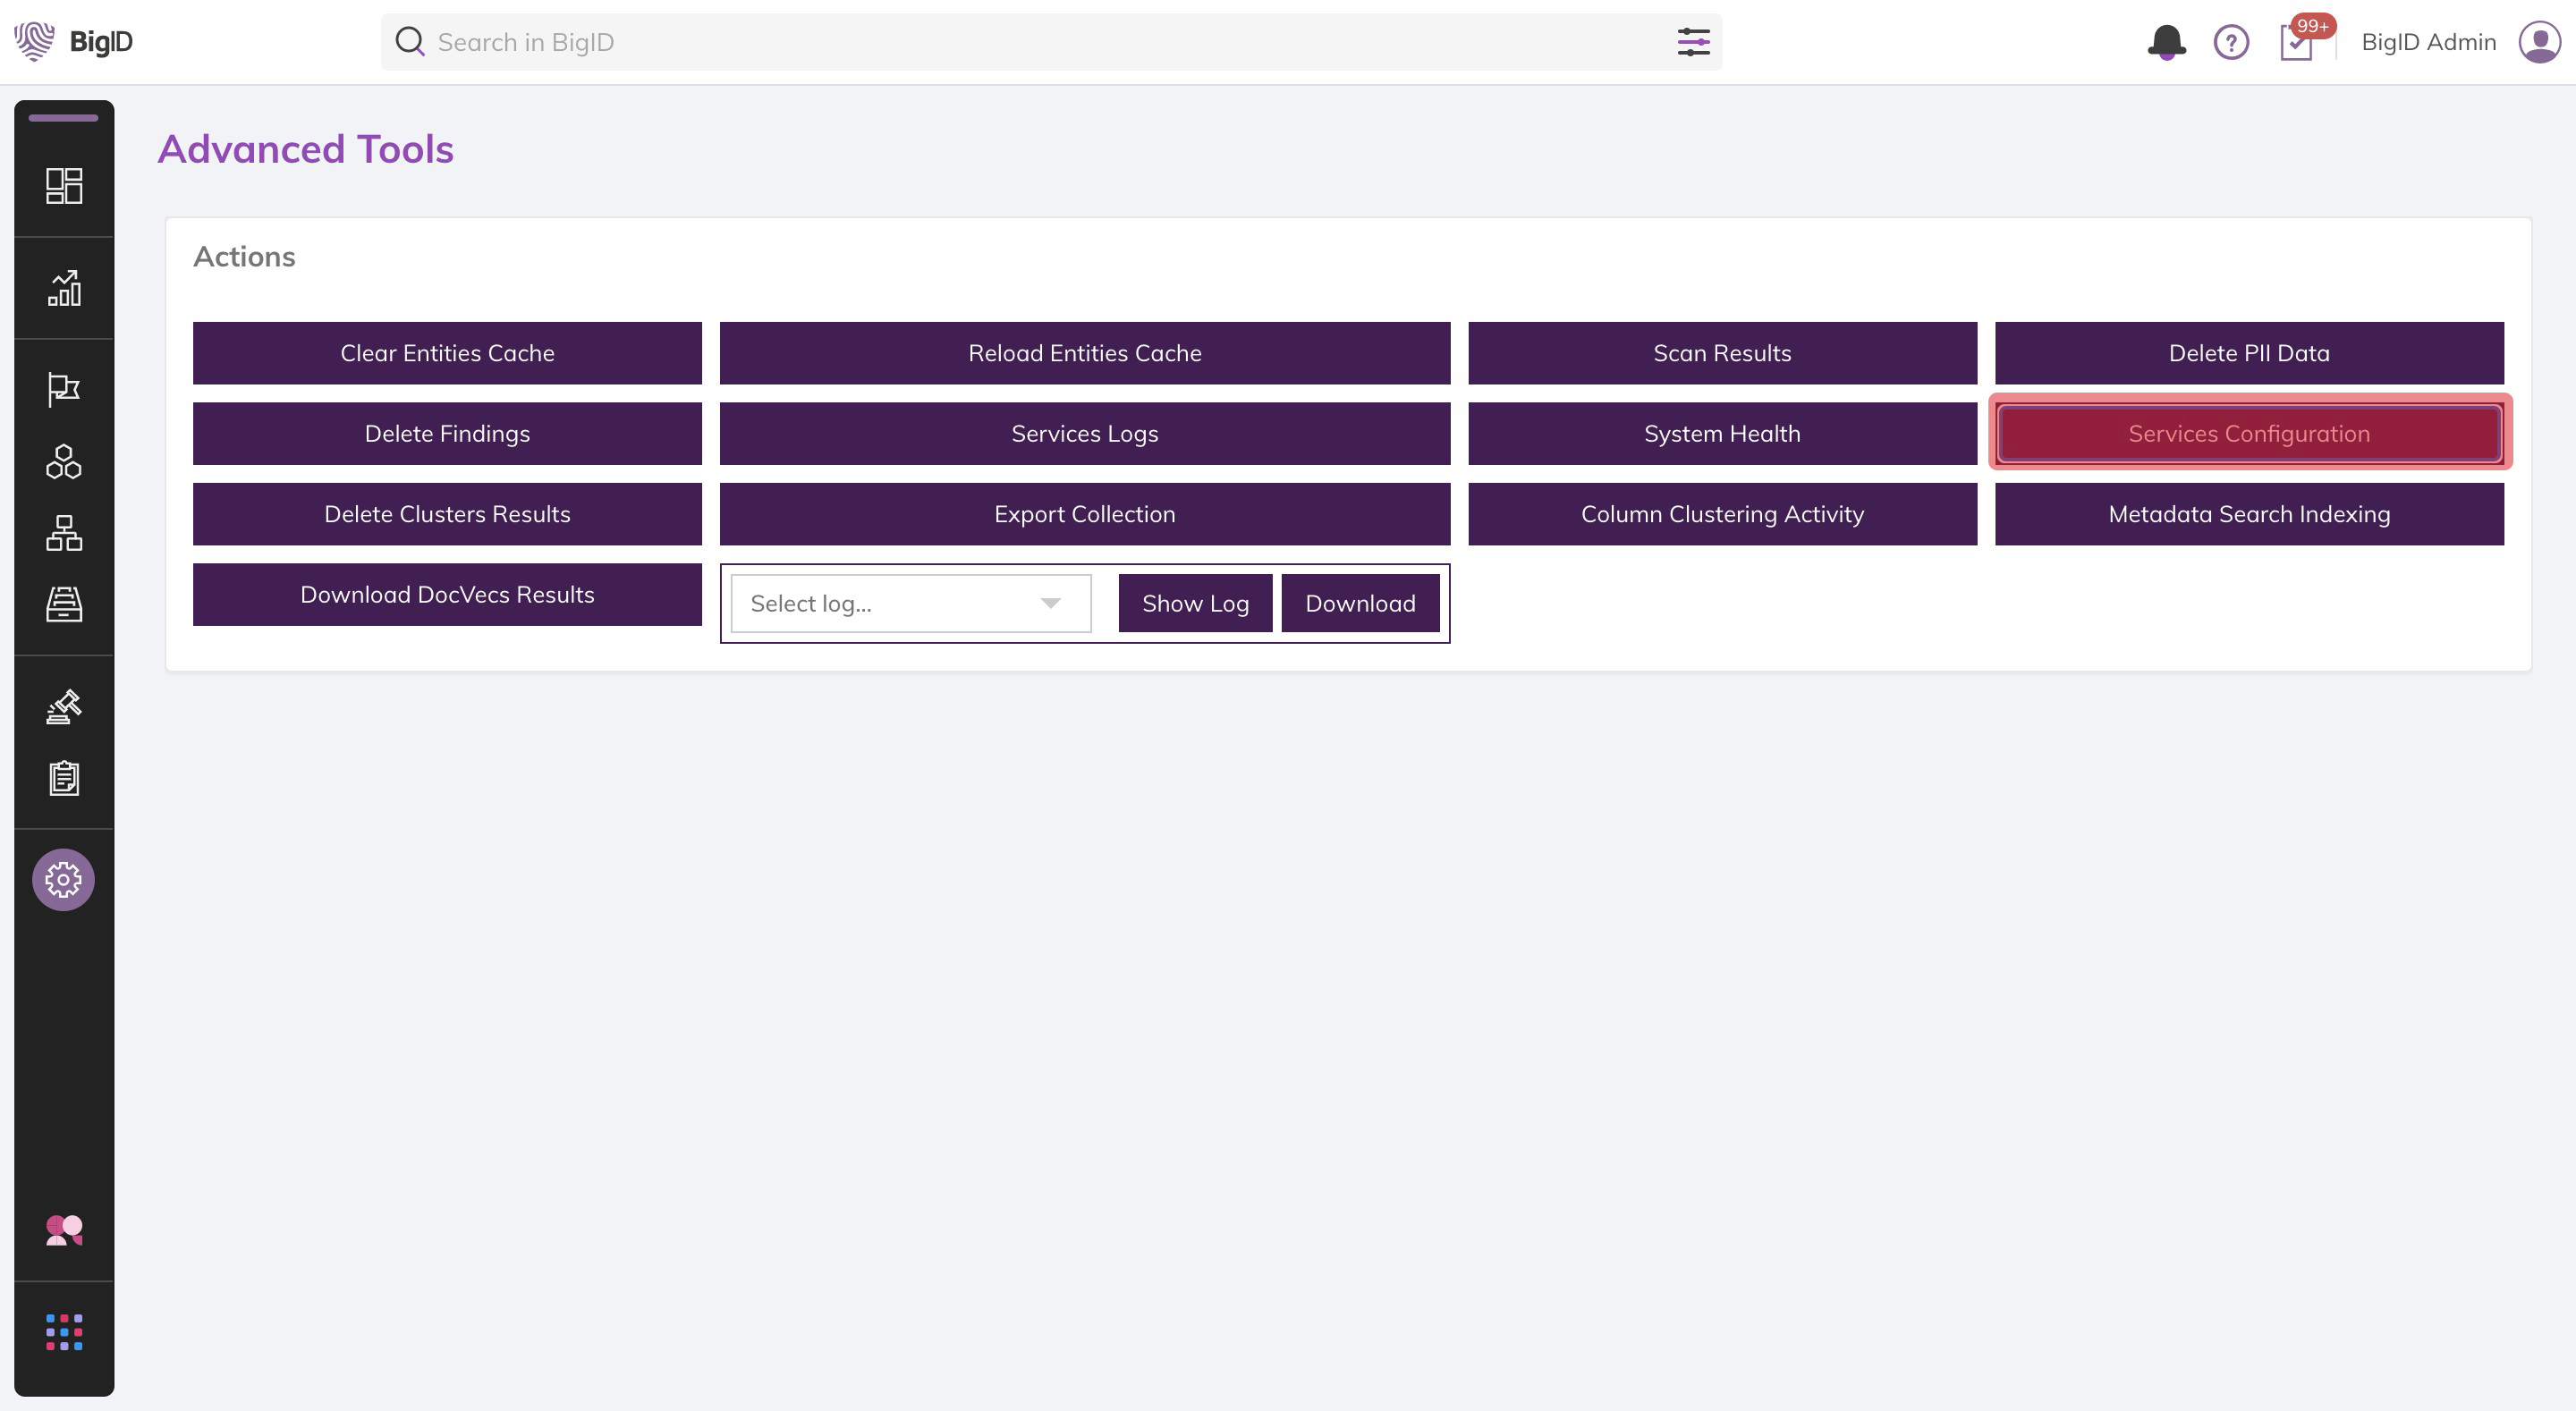Expand the Select log dropdown
Viewport: 2576px width, 1411px height.
910,603
